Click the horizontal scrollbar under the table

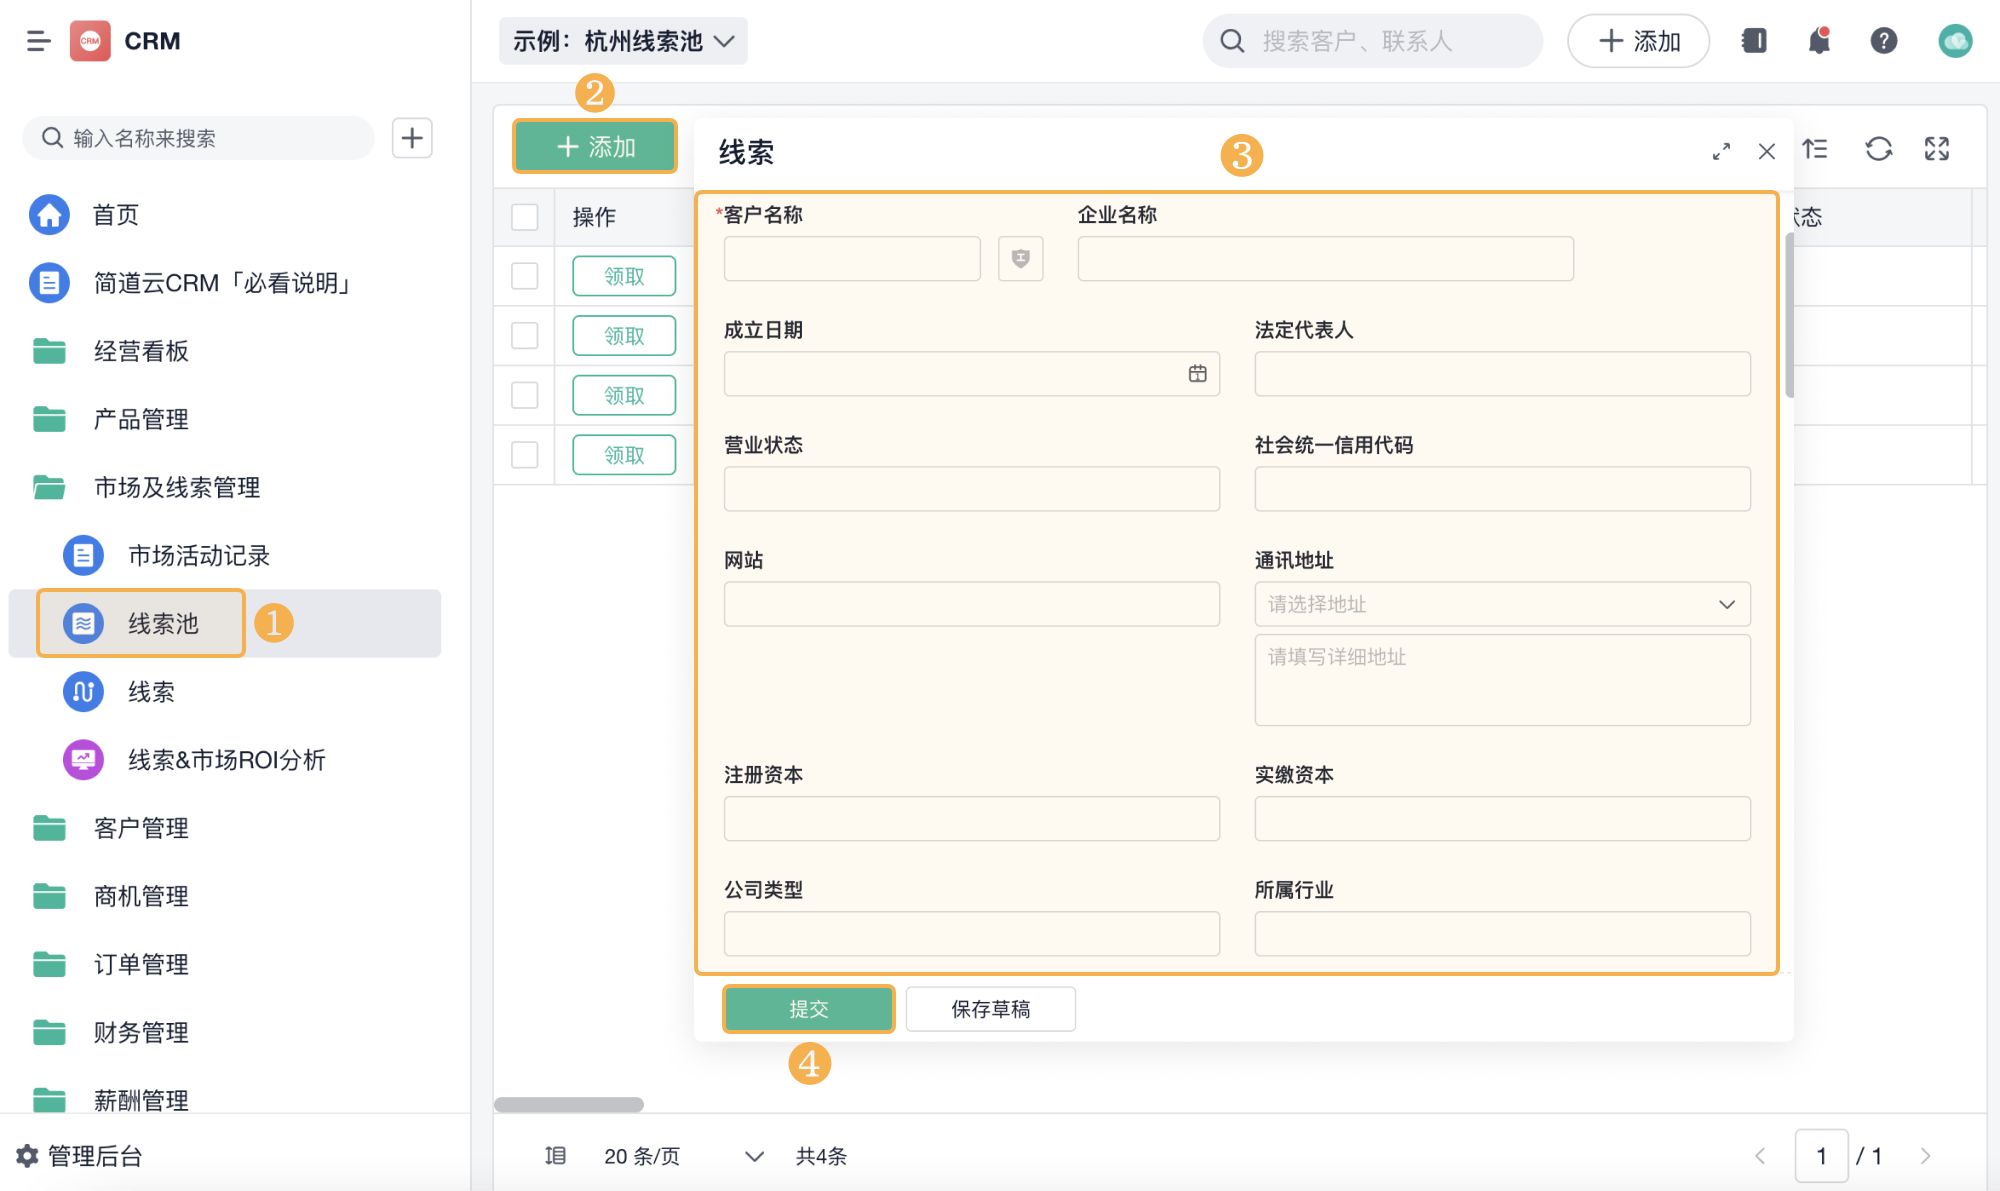pos(569,1104)
